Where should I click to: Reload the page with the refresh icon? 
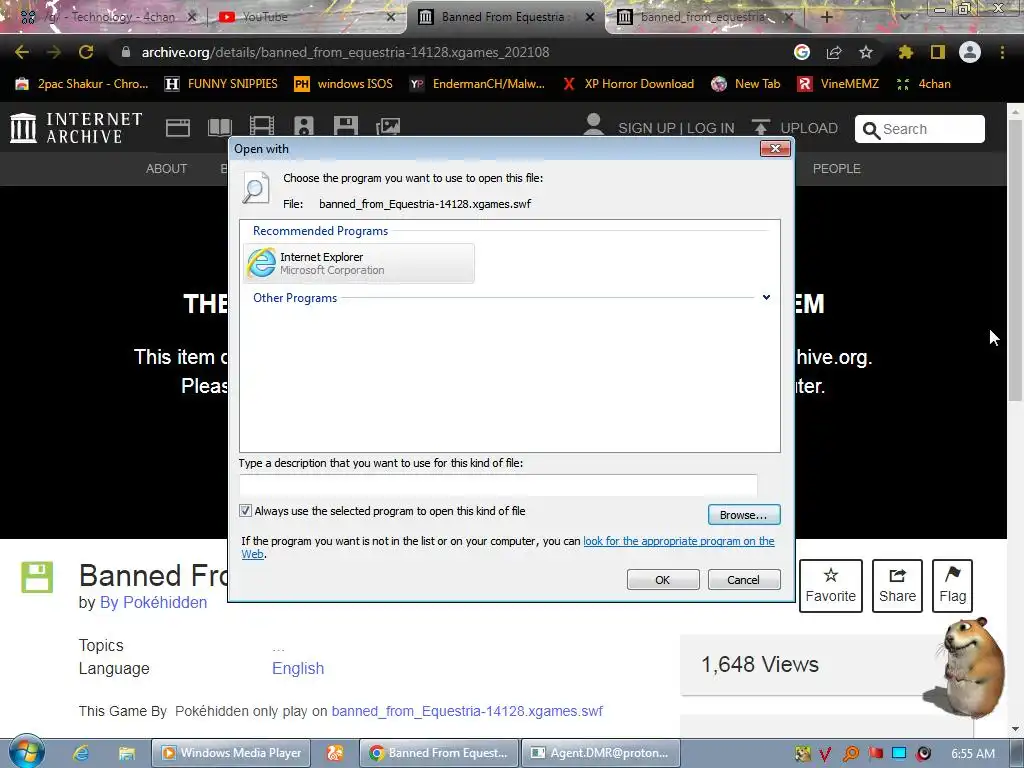point(86,52)
